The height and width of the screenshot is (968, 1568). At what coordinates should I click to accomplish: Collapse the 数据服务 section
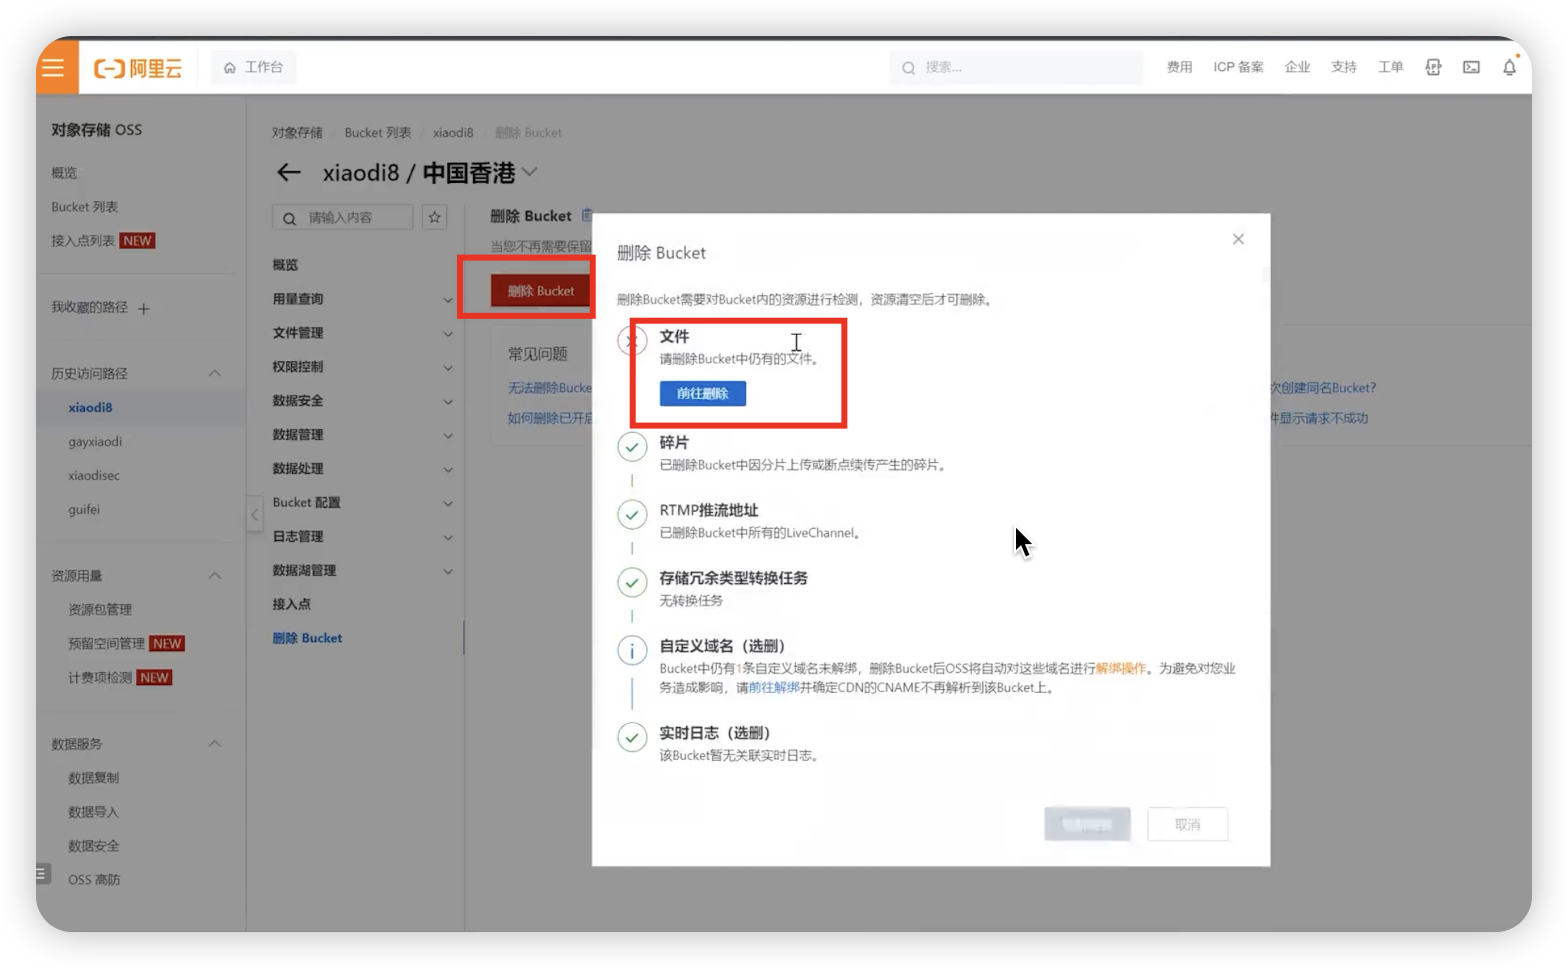point(214,744)
